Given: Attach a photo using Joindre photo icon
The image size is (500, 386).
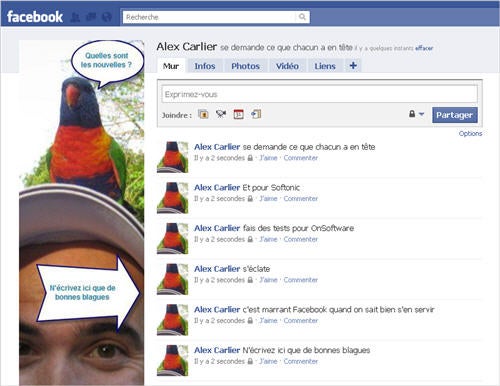Looking at the screenshot, I should point(203,114).
